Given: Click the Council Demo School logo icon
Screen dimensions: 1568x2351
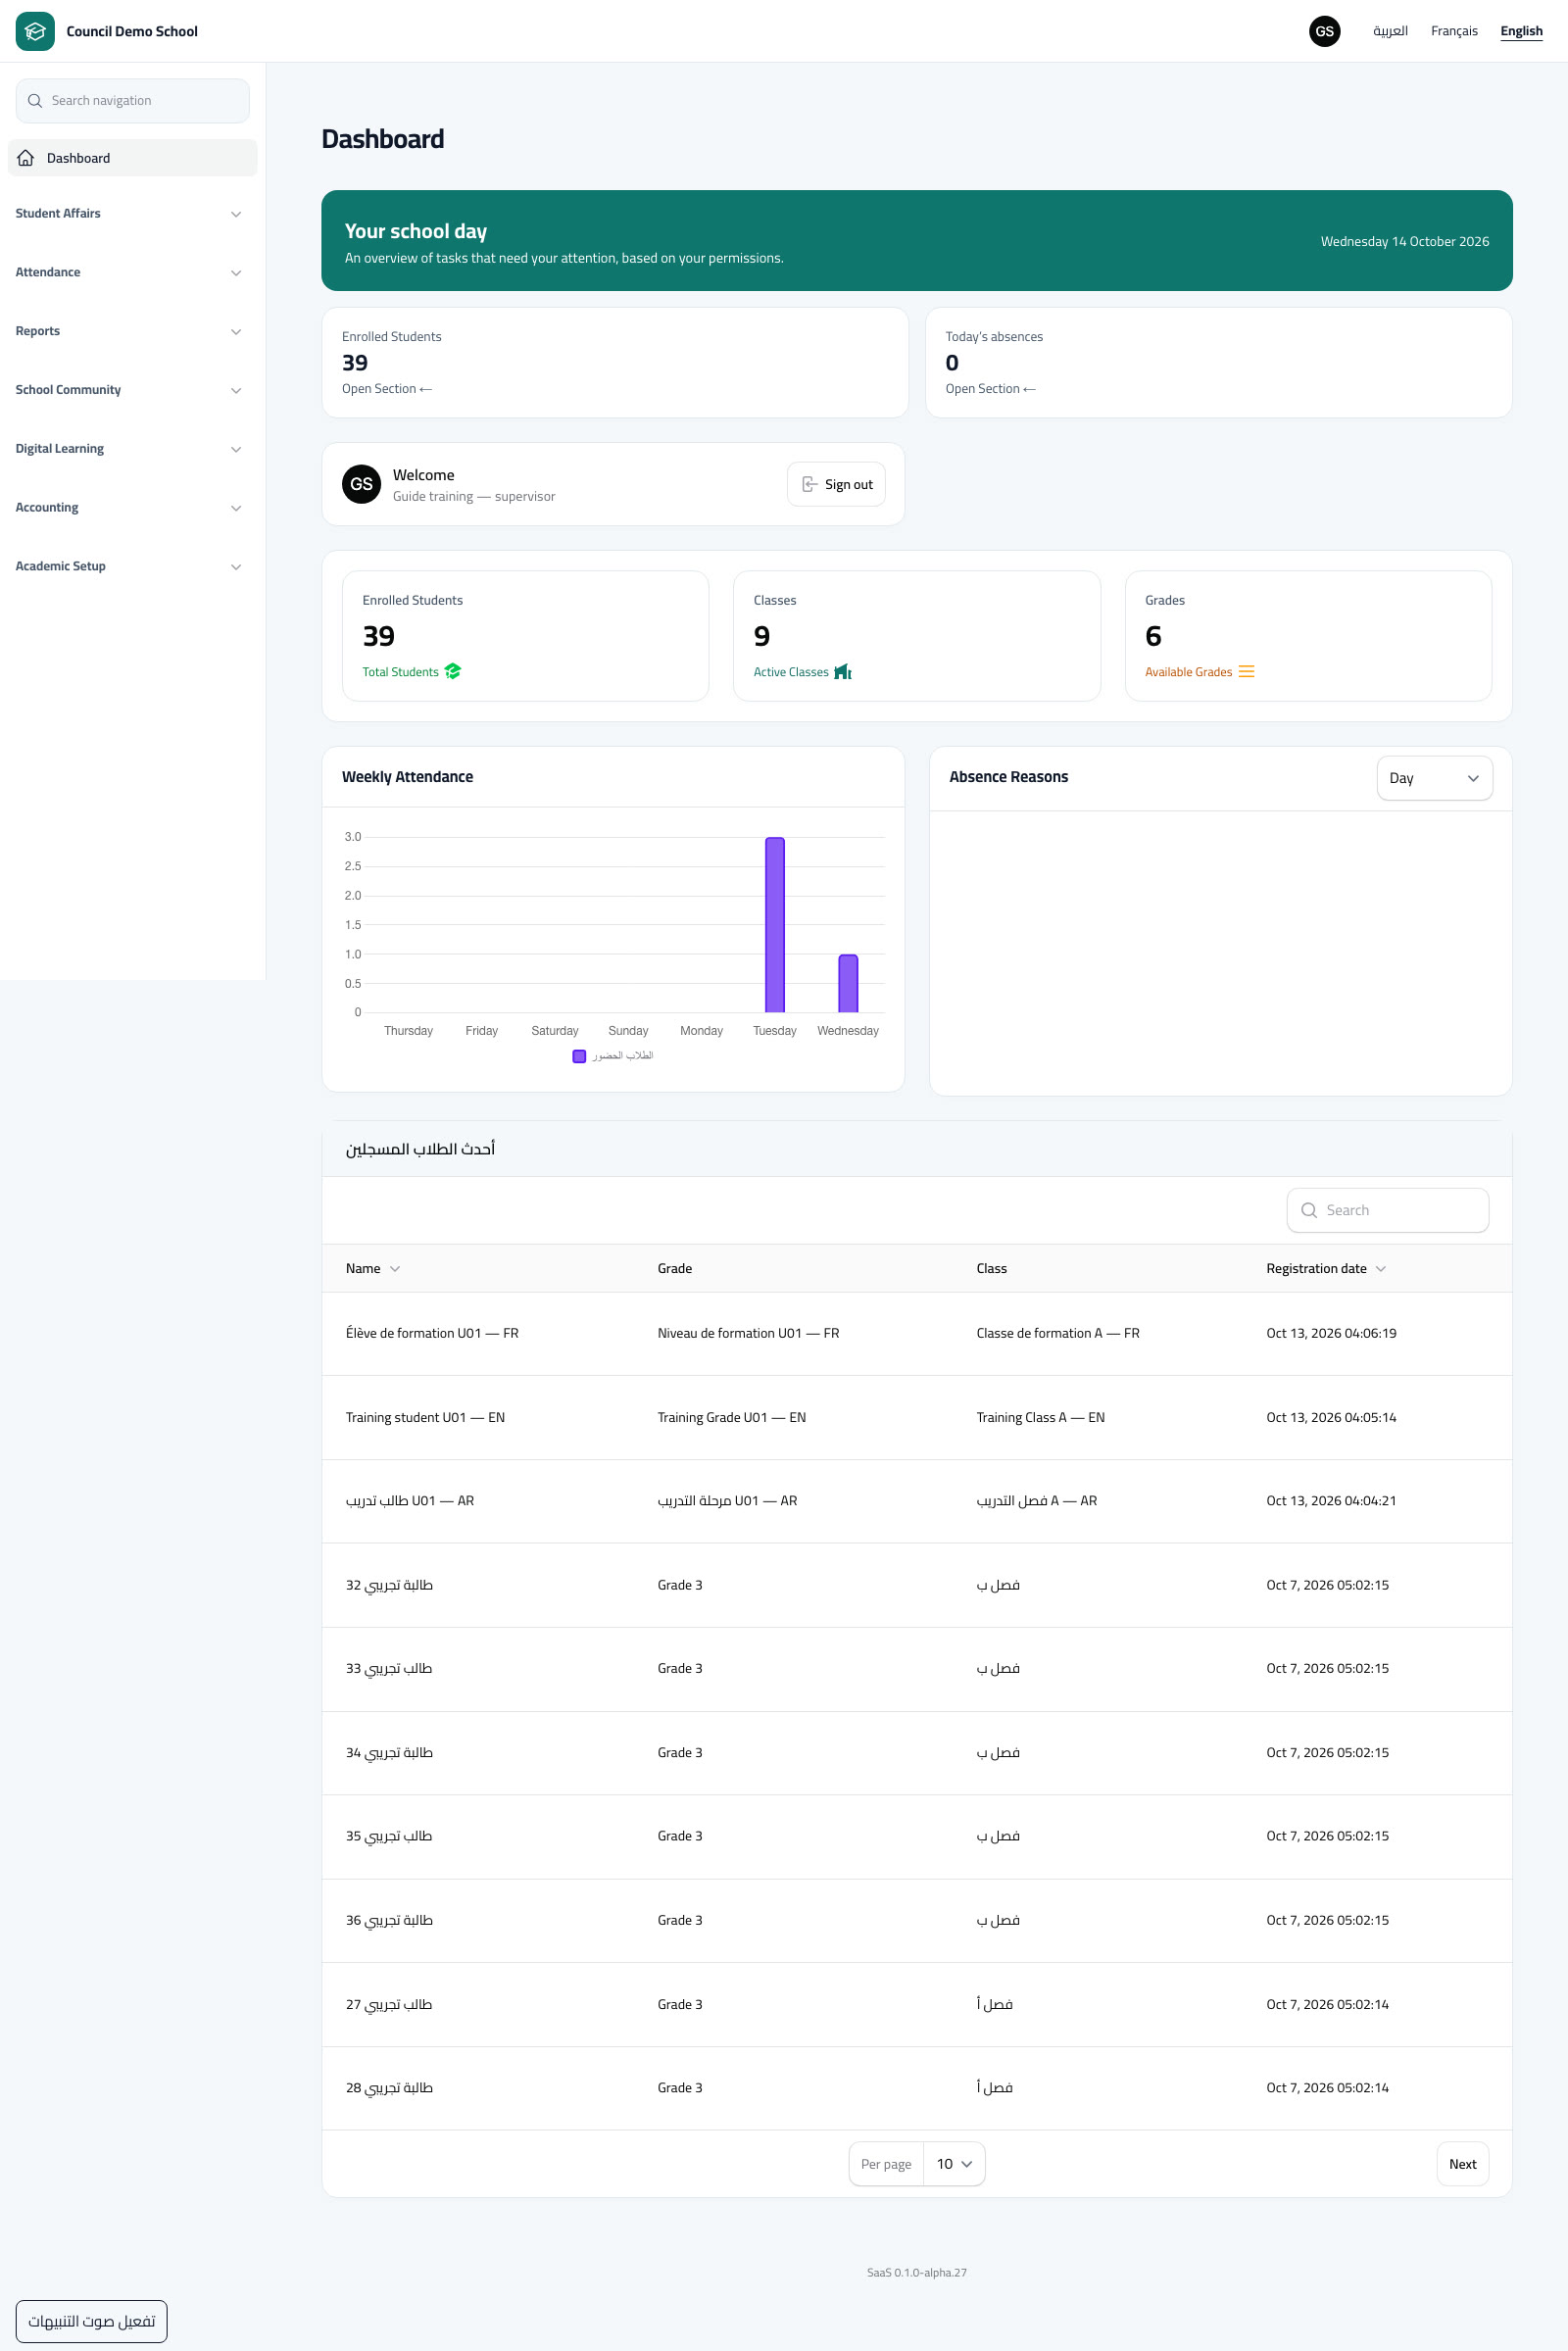Looking at the screenshot, I should (35, 31).
